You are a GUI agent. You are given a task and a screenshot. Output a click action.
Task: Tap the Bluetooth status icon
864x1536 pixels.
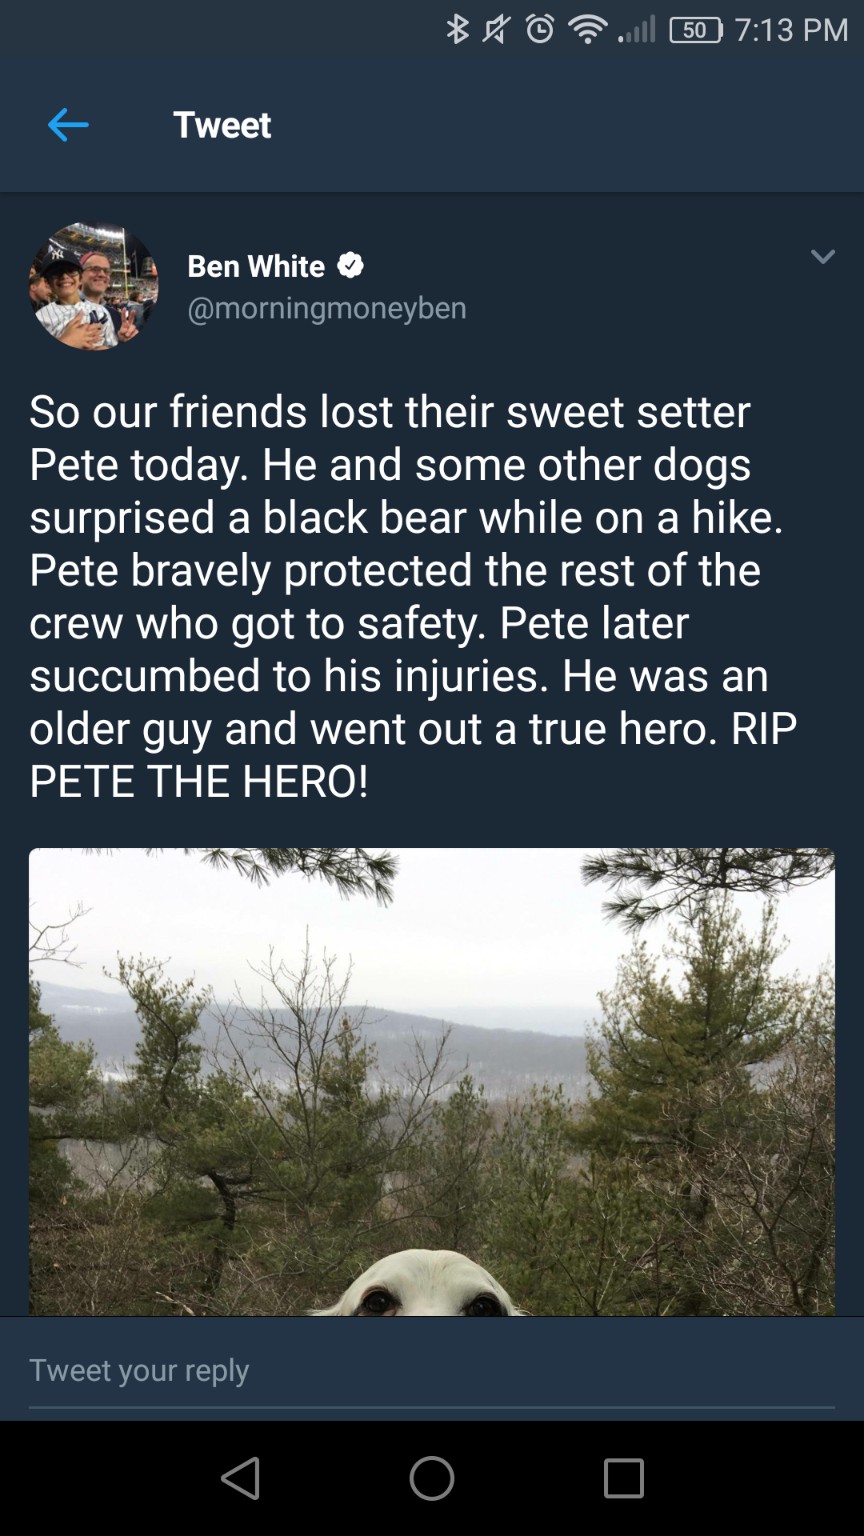click(x=457, y=30)
